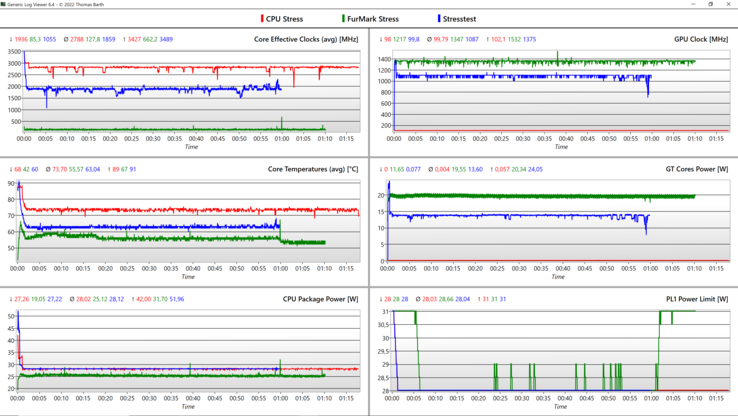Select the CPU Stress legend label

click(285, 19)
